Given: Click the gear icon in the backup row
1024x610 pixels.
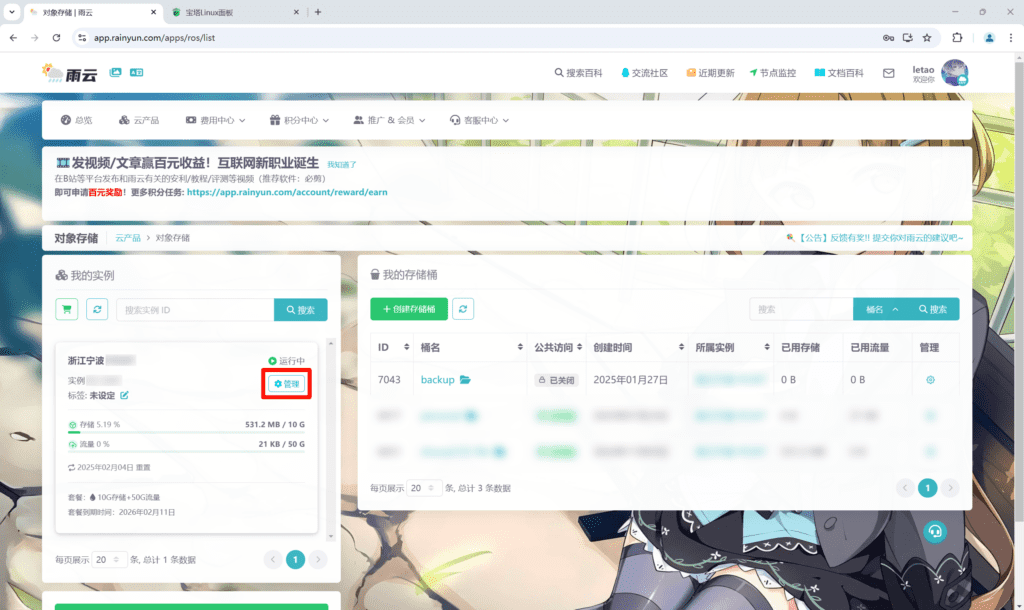Looking at the screenshot, I should click(930, 380).
